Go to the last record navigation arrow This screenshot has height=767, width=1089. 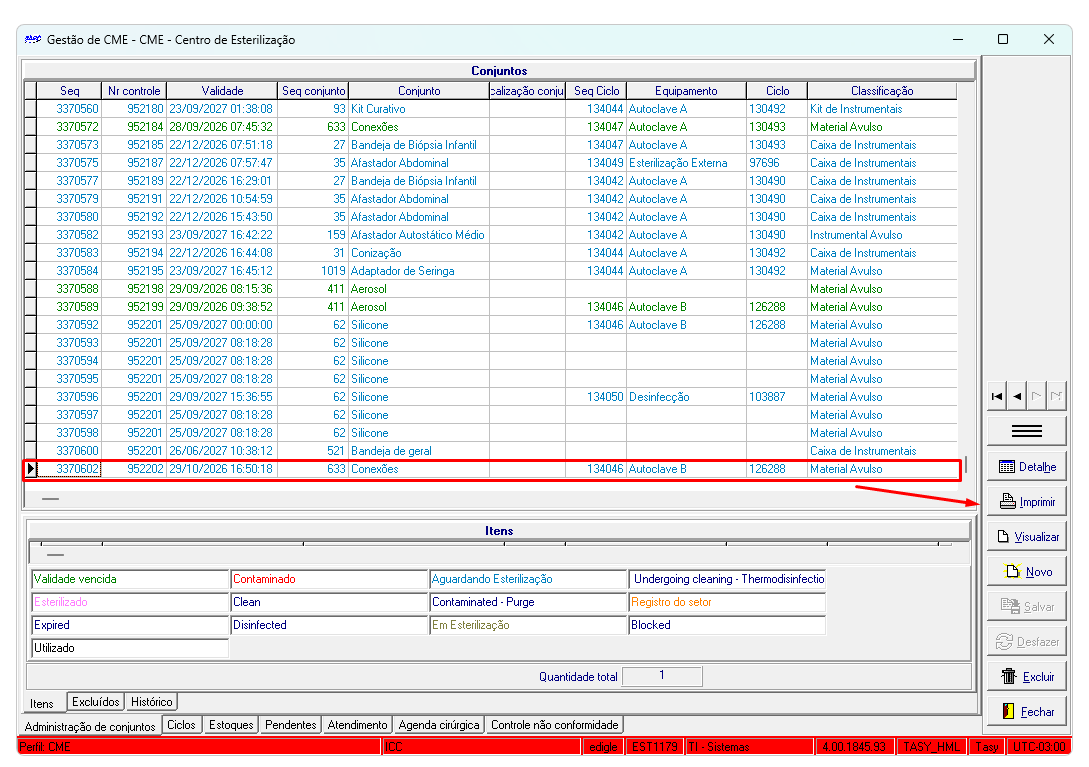click(x=1056, y=396)
